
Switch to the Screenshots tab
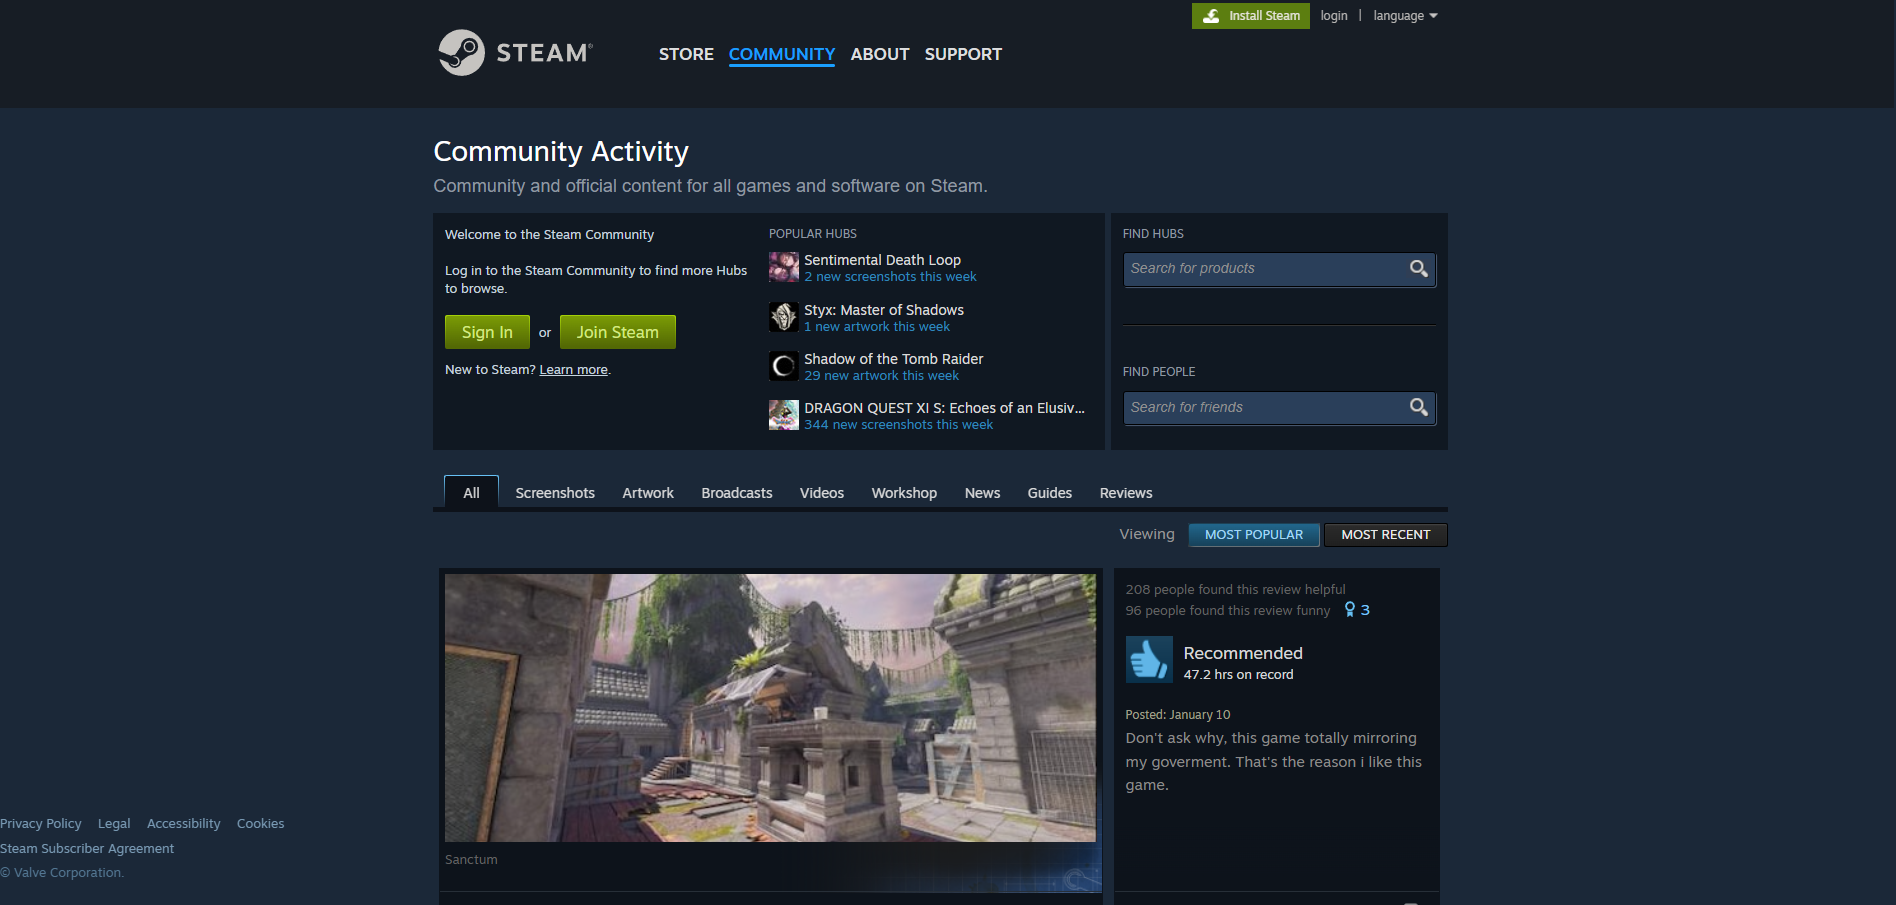coord(555,492)
